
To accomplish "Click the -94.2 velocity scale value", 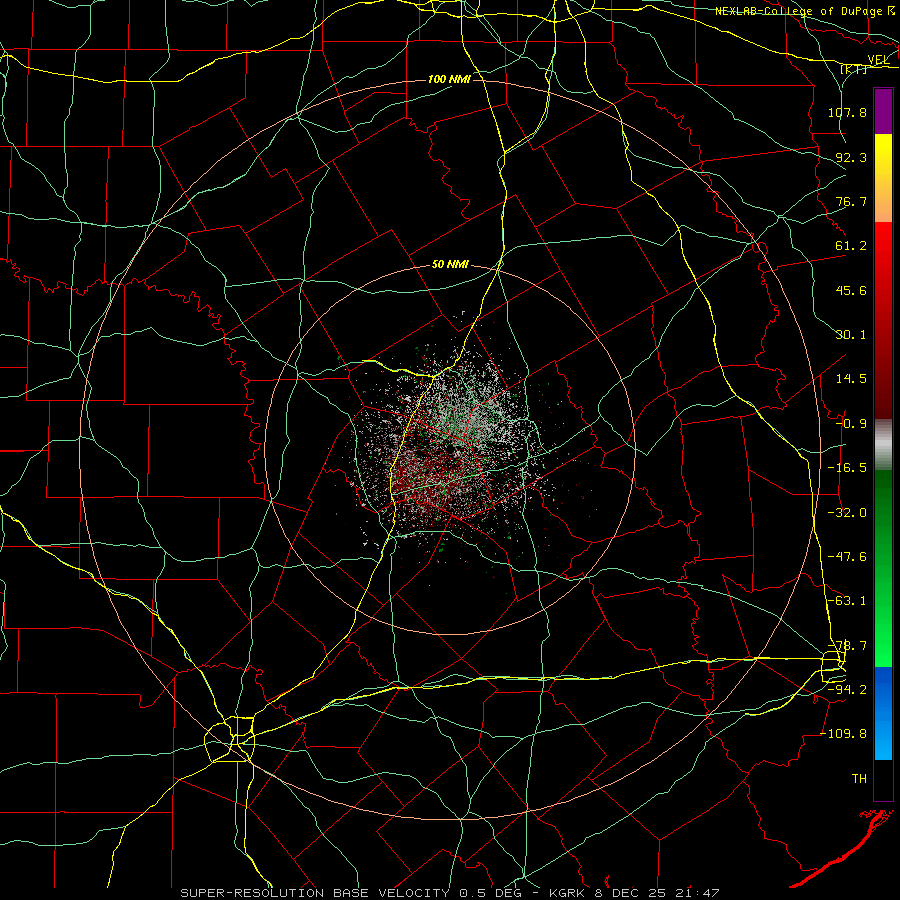I will coord(847,689).
